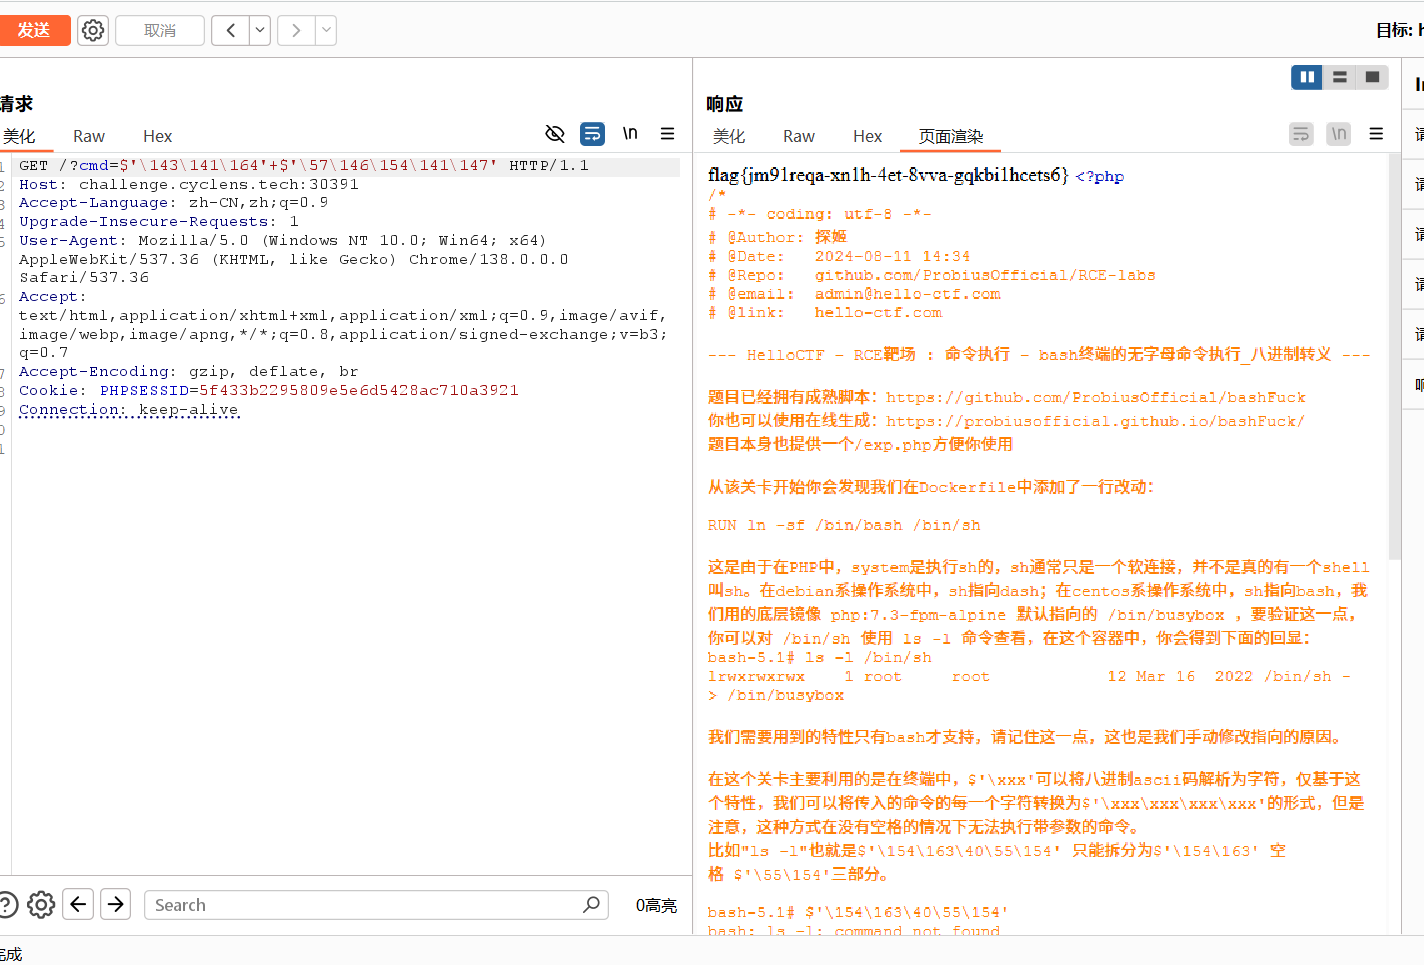Expand the history-forward dropdown arrow
Image resolution: width=1424 pixels, height=965 pixels.
326,30
